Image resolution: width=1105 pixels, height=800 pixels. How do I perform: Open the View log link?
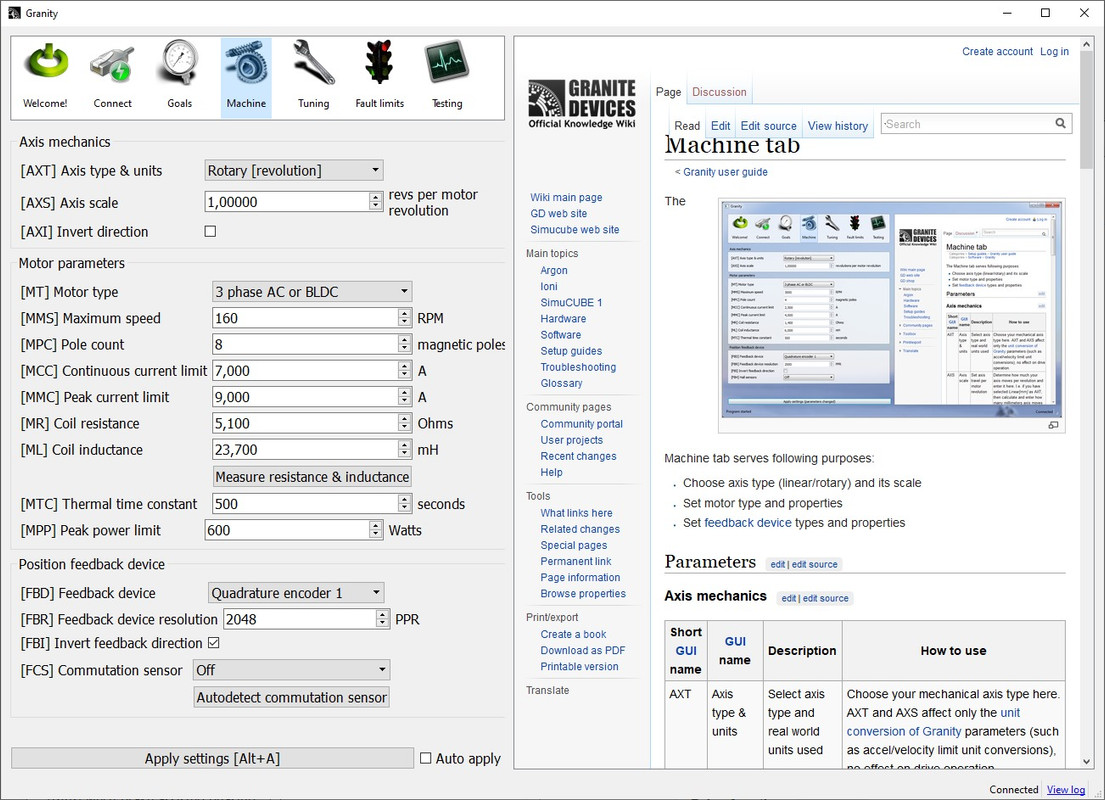coord(1066,789)
